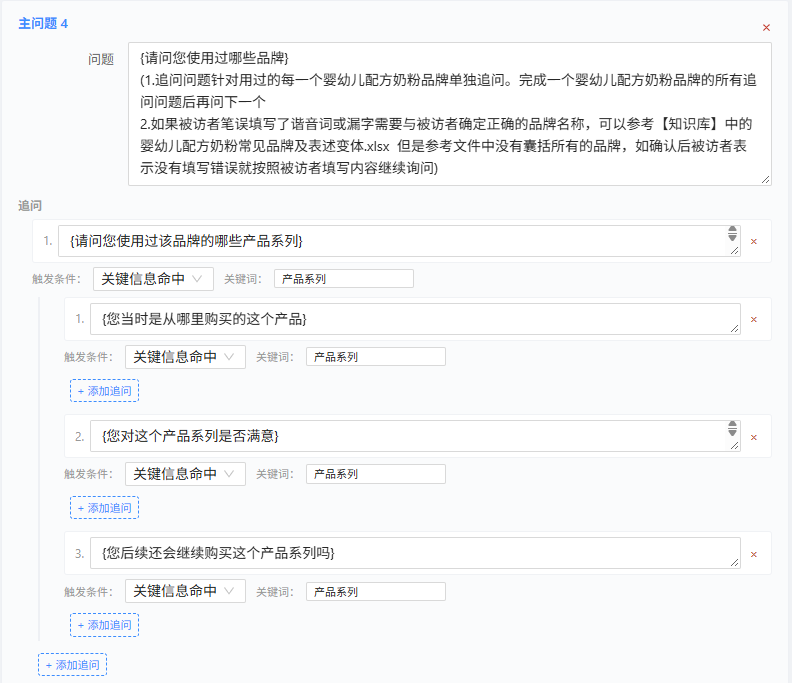Click the bottom-most 添加追问 button
The height and width of the screenshot is (683, 792).
tap(72, 665)
